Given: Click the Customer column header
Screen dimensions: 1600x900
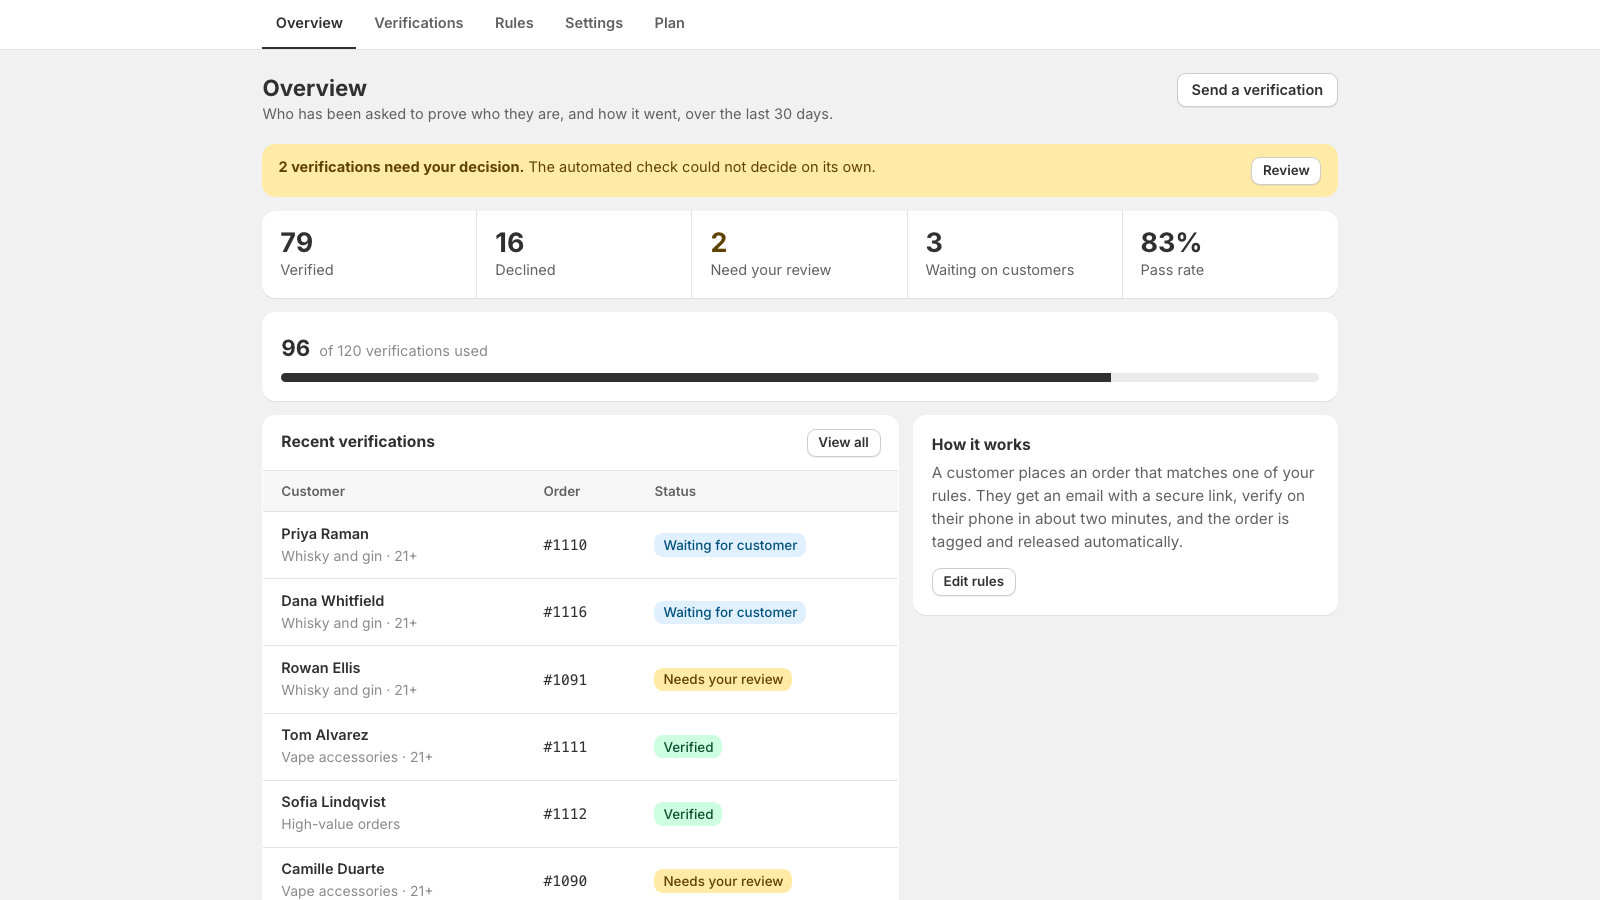Looking at the screenshot, I should click(313, 491).
